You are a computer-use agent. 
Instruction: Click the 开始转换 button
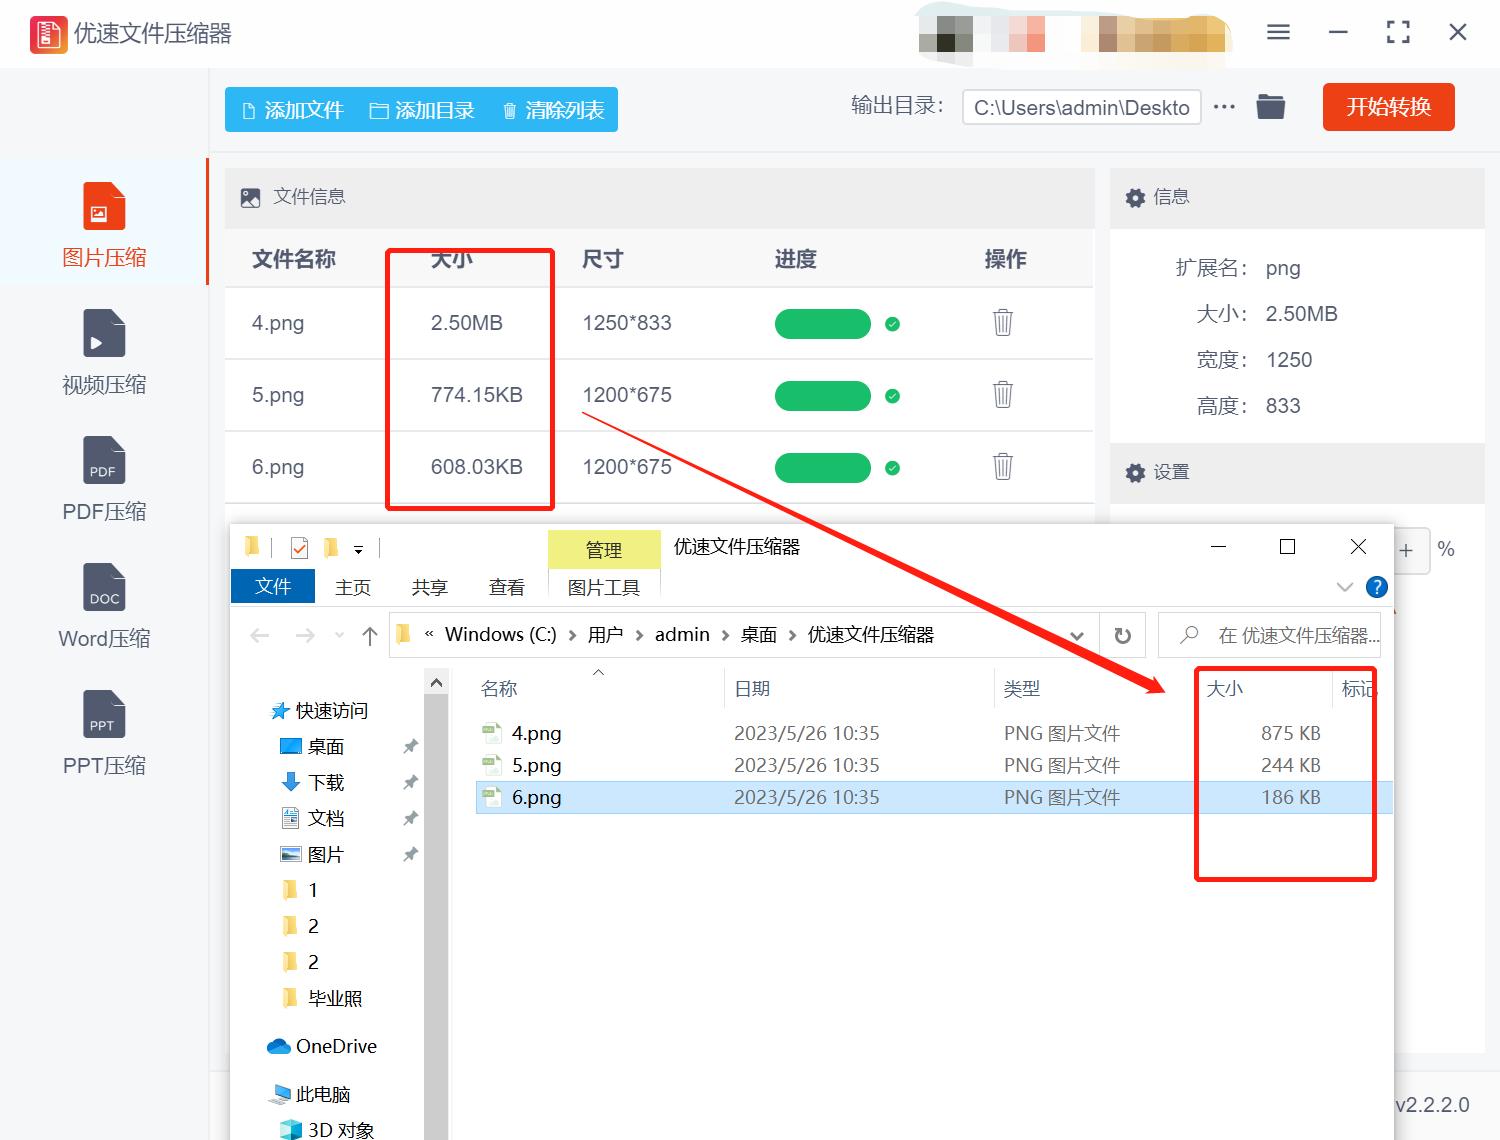[x=1388, y=106]
